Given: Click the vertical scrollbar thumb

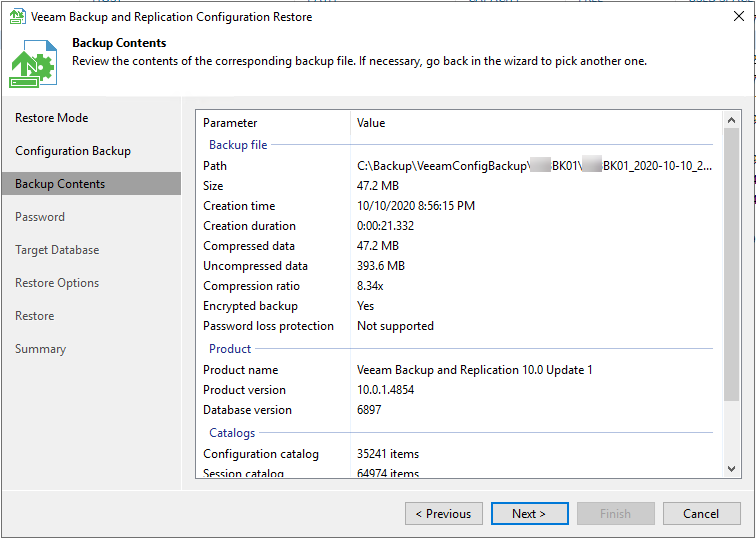Looking at the screenshot, I should 731,264.
